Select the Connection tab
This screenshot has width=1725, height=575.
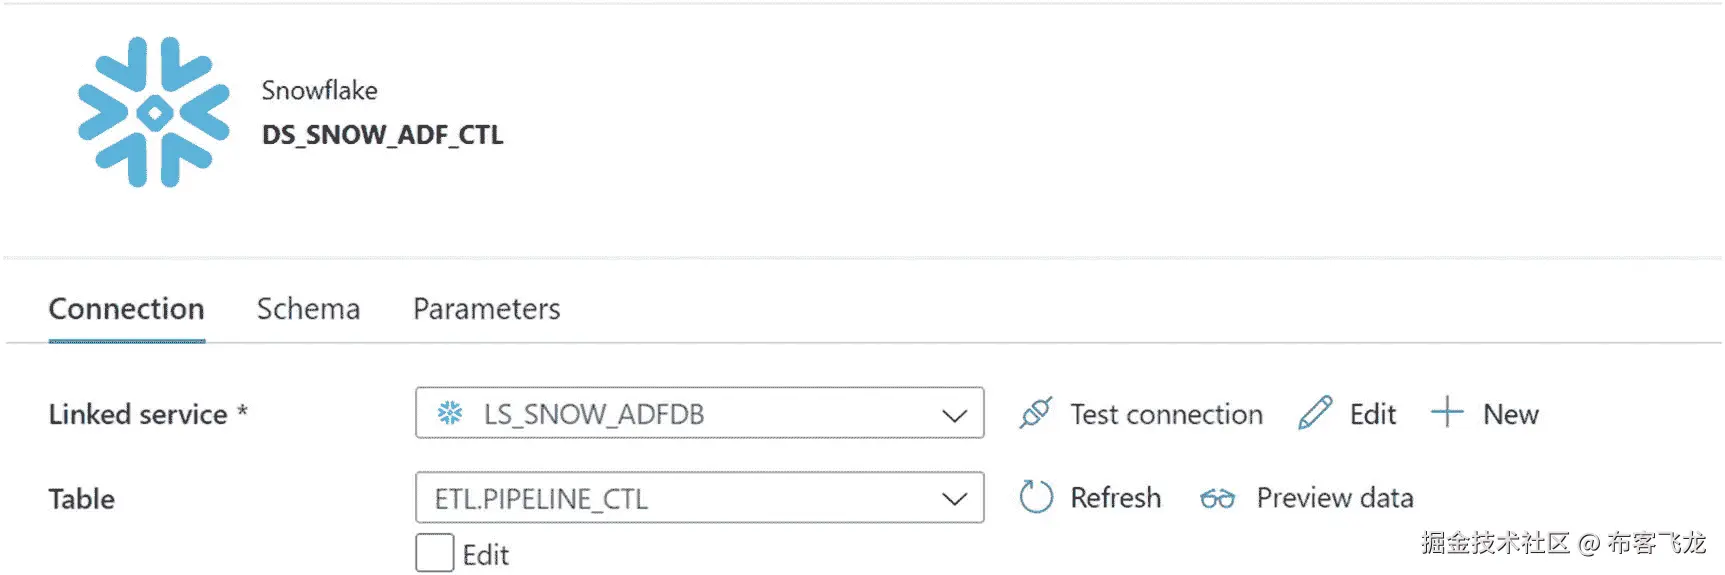click(x=126, y=309)
